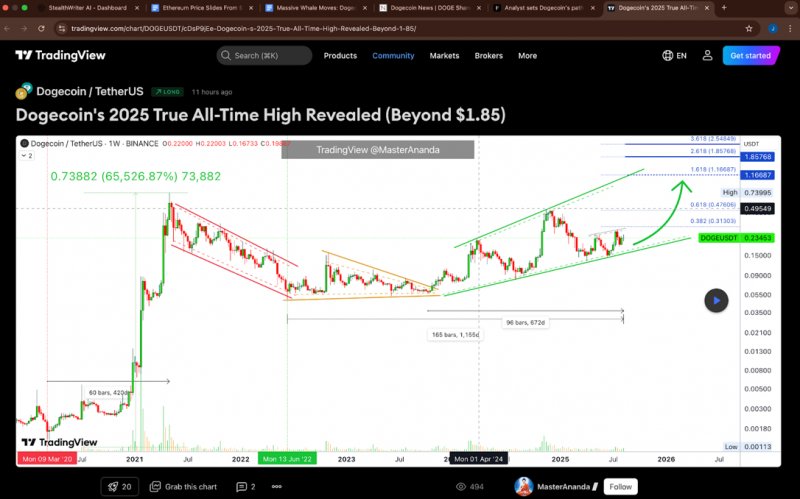
Task: Click the Get started button
Action: 751,56
